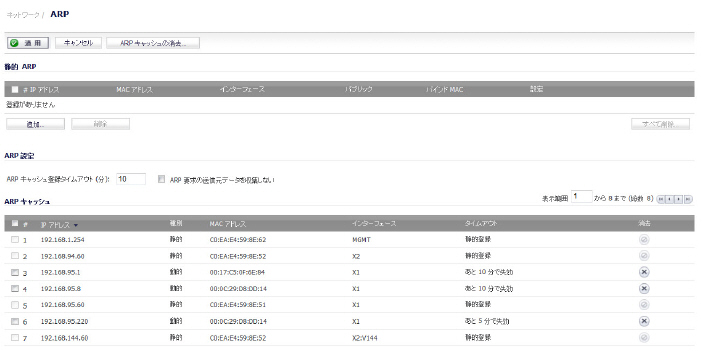Check the row 6 checkbox for 192.168.95.220
Image resolution: width=702 pixels, height=362 pixels.
[15, 321]
